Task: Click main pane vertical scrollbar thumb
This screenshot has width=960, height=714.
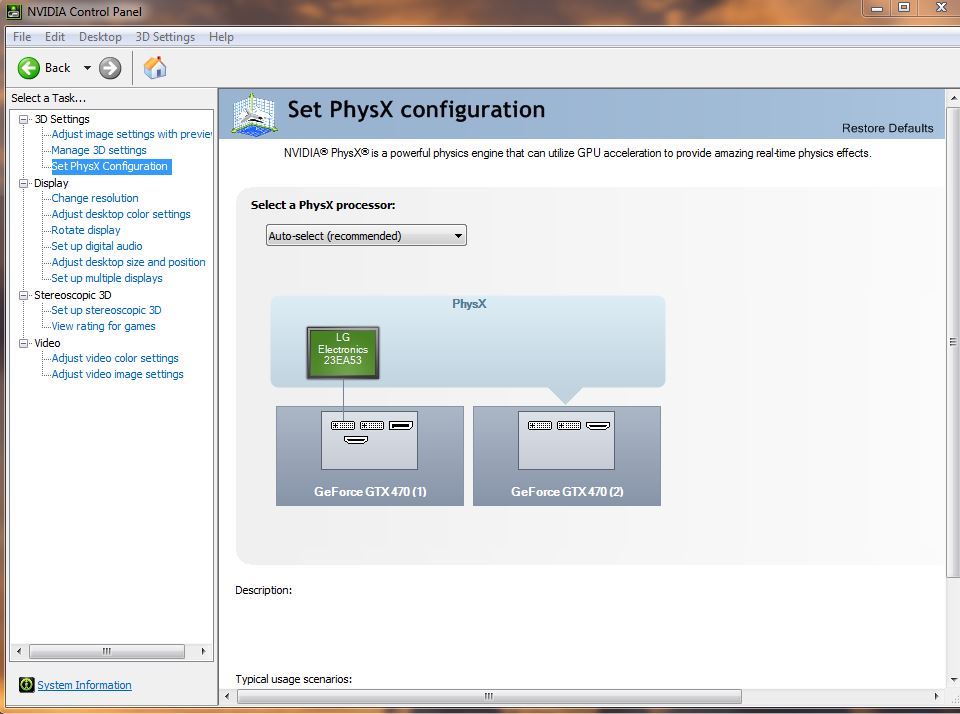Action: [953, 342]
